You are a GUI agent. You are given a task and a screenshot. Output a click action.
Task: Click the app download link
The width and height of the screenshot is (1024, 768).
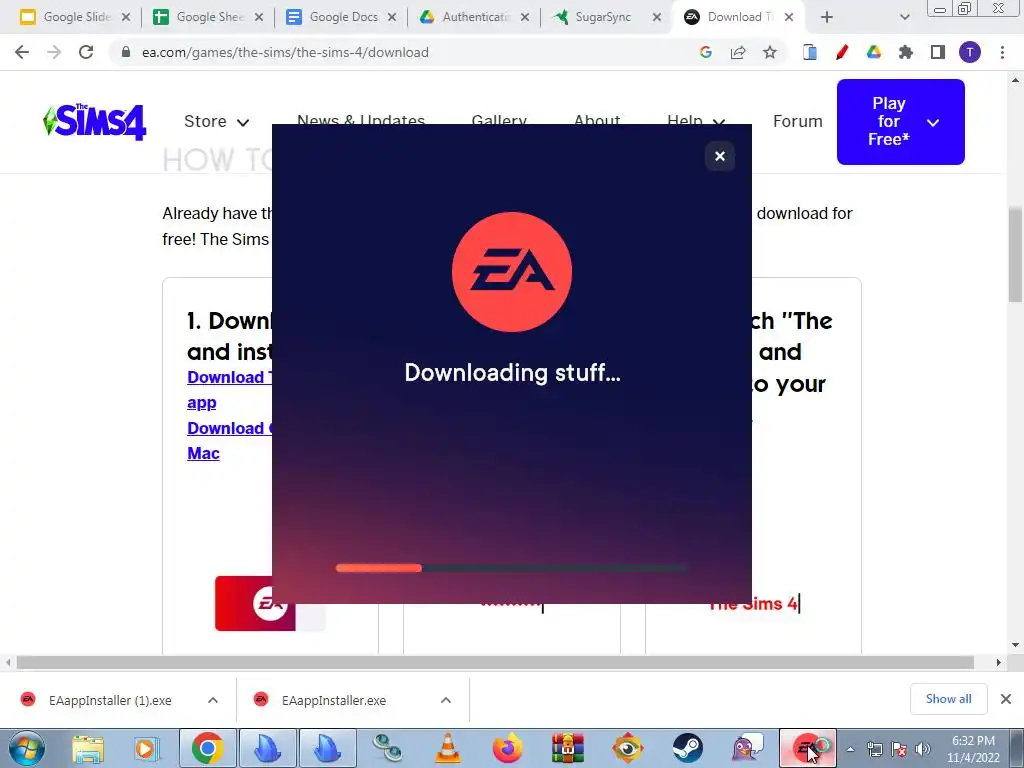click(x=202, y=402)
